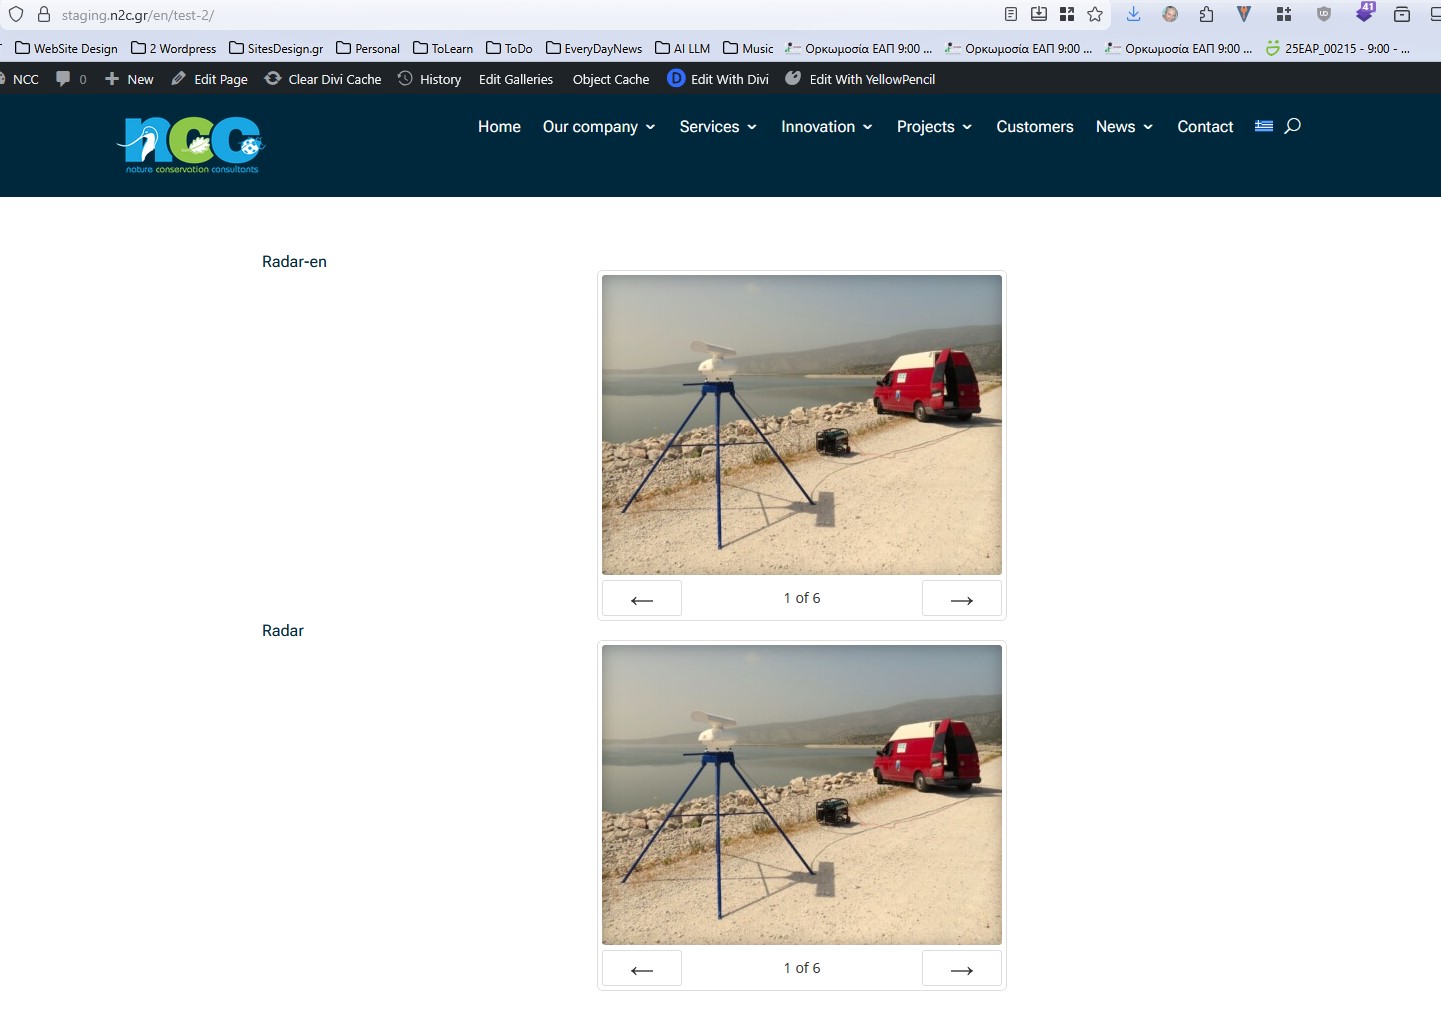The image size is (1441, 1026).
Task: Click the top Radar-en gallery photo
Action: (801, 425)
